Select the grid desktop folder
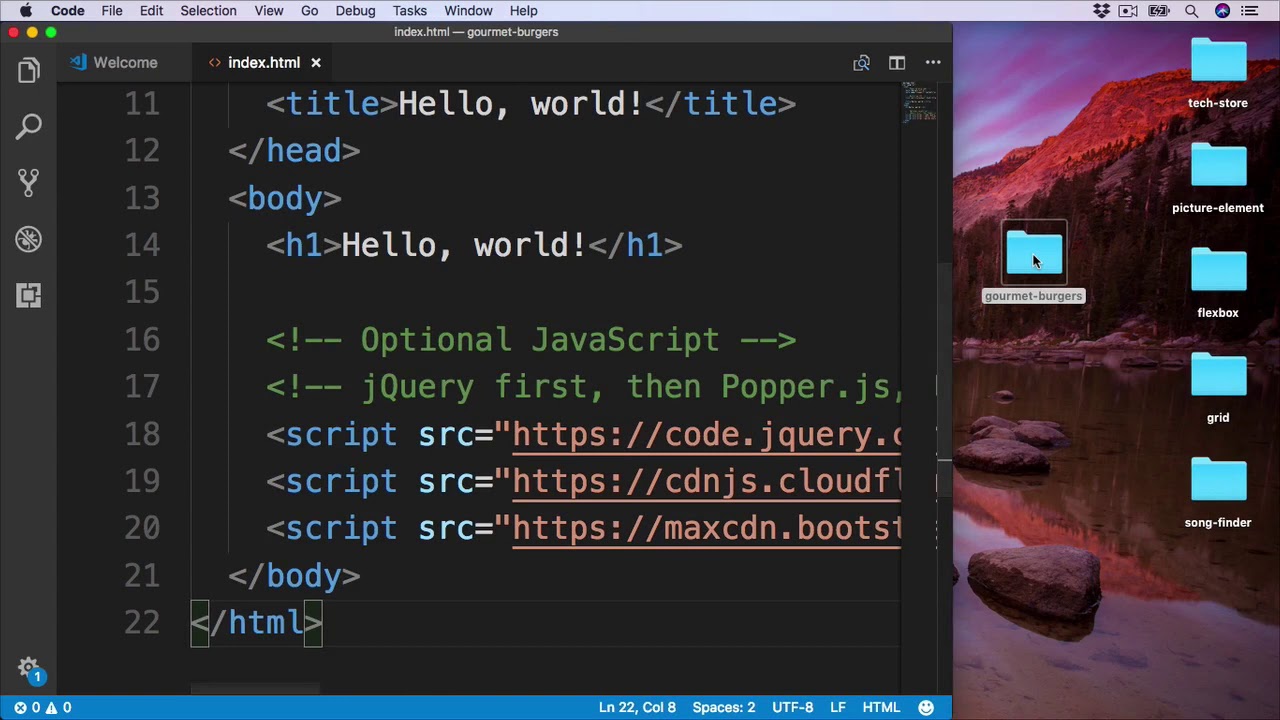Image resolution: width=1280 pixels, height=720 pixels. coord(1218,388)
